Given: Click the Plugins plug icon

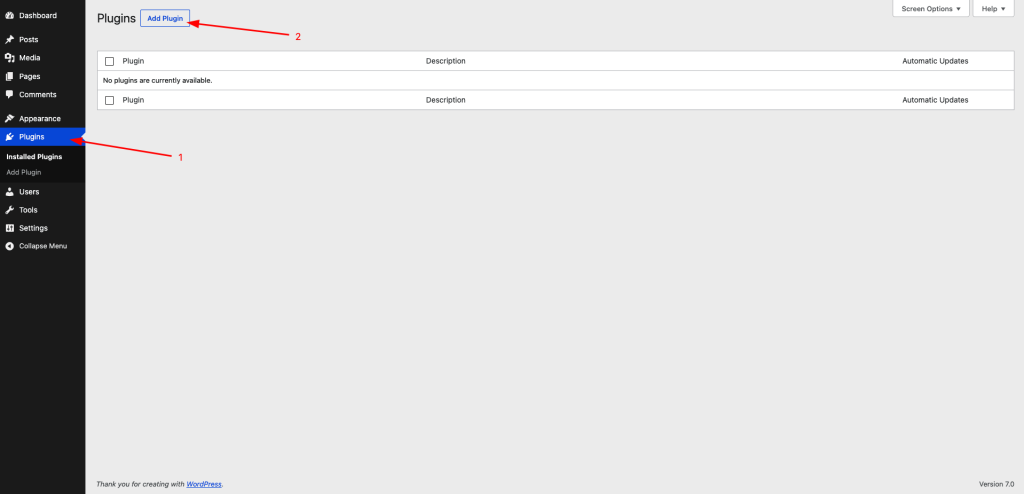Looking at the screenshot, I should 9,137.
